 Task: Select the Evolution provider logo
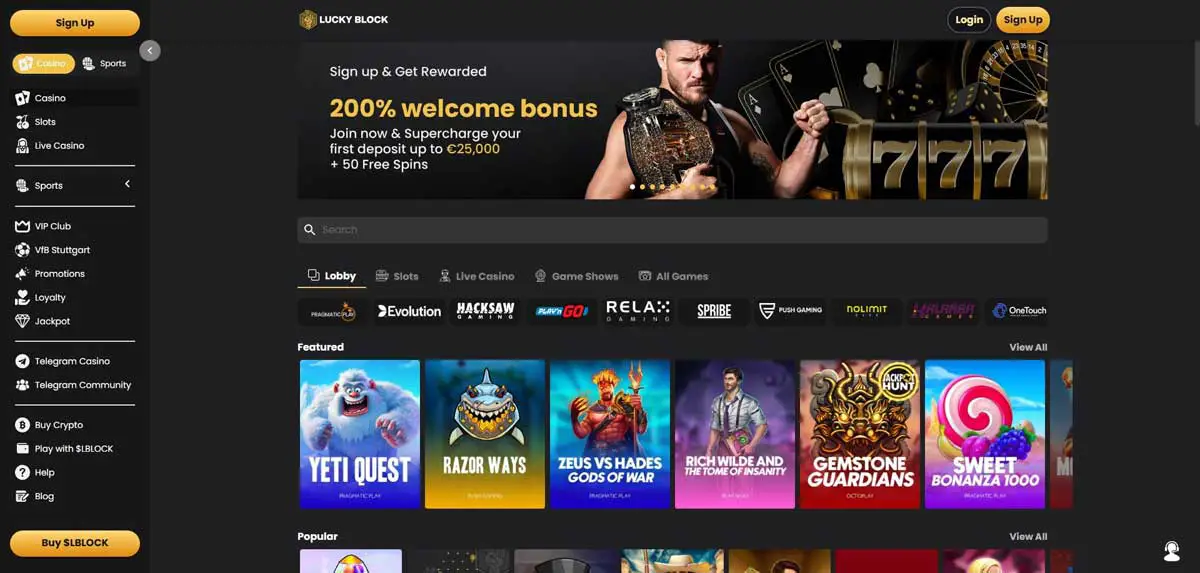[409, 311]
